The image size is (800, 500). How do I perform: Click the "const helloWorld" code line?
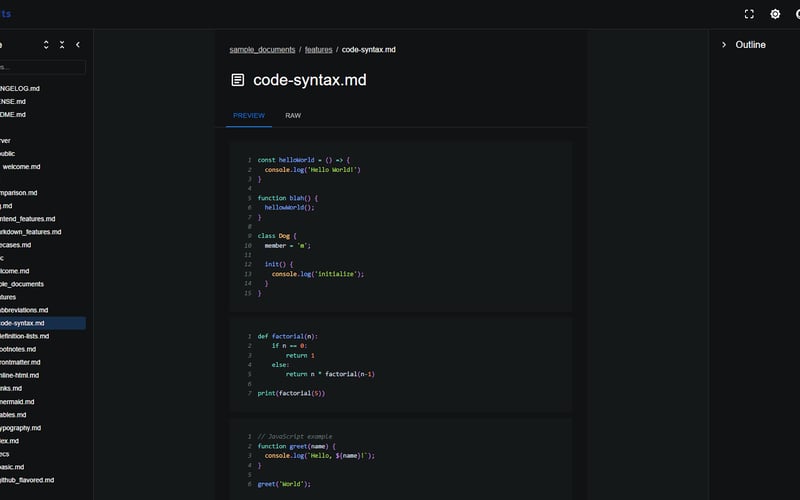304,160
